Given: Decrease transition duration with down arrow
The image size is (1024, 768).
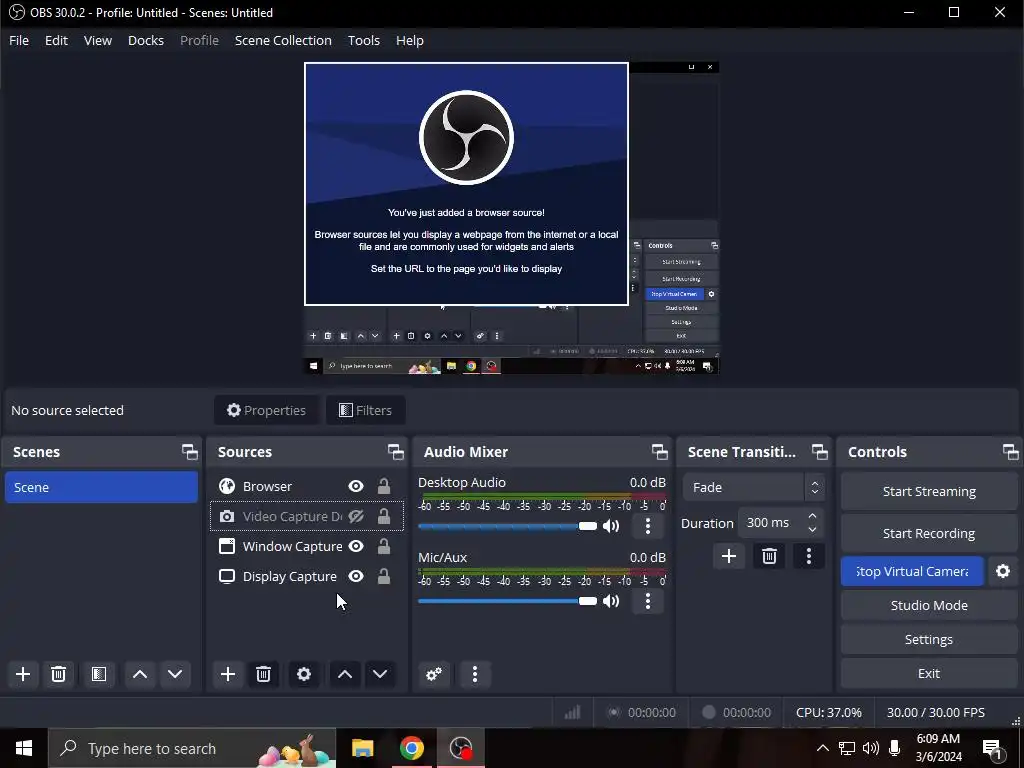Looking at the screenshot, I should pyautogui.click(x=812, y=530).
